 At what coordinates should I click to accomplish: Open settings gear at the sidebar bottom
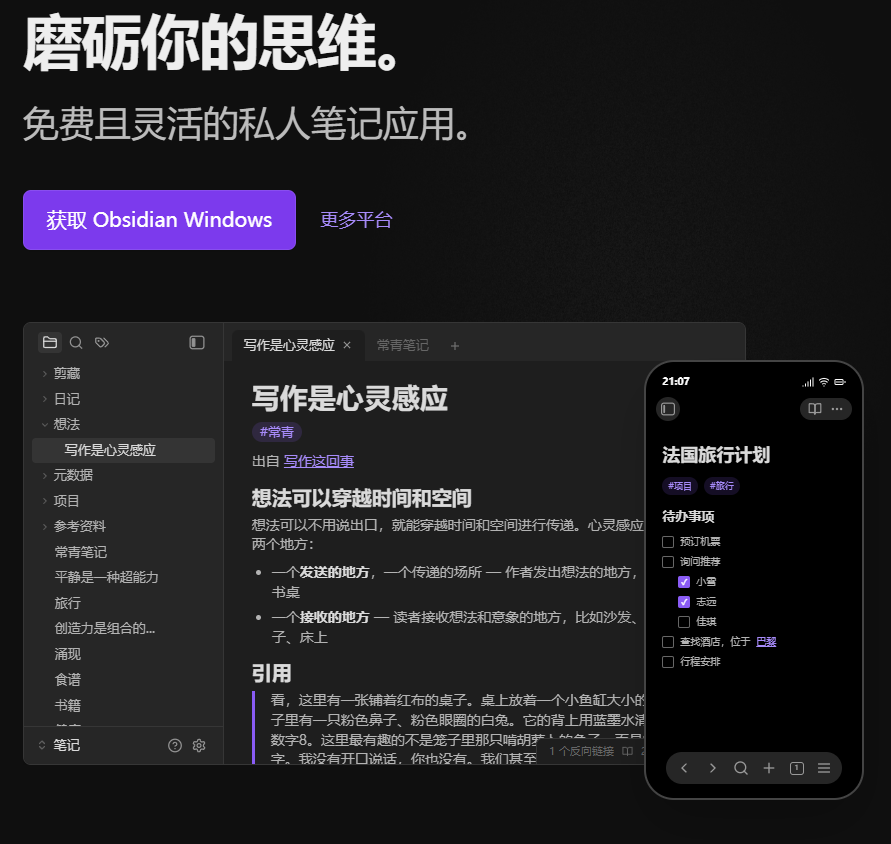199,745
